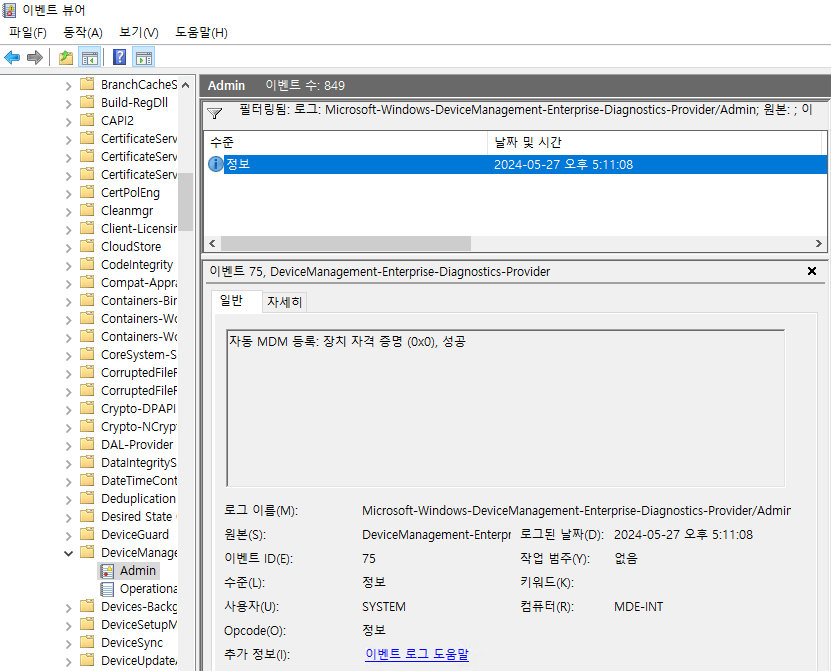This screenshot has height=671, width=831.
Task: Click the event list scroll left arrow
Action: 212,243
